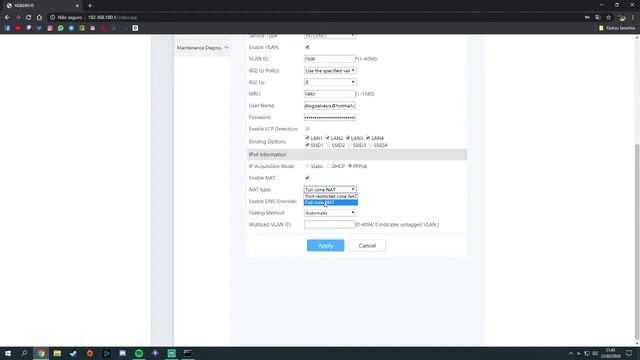
Task: Click the MRU input field
Action: (329, 94)
